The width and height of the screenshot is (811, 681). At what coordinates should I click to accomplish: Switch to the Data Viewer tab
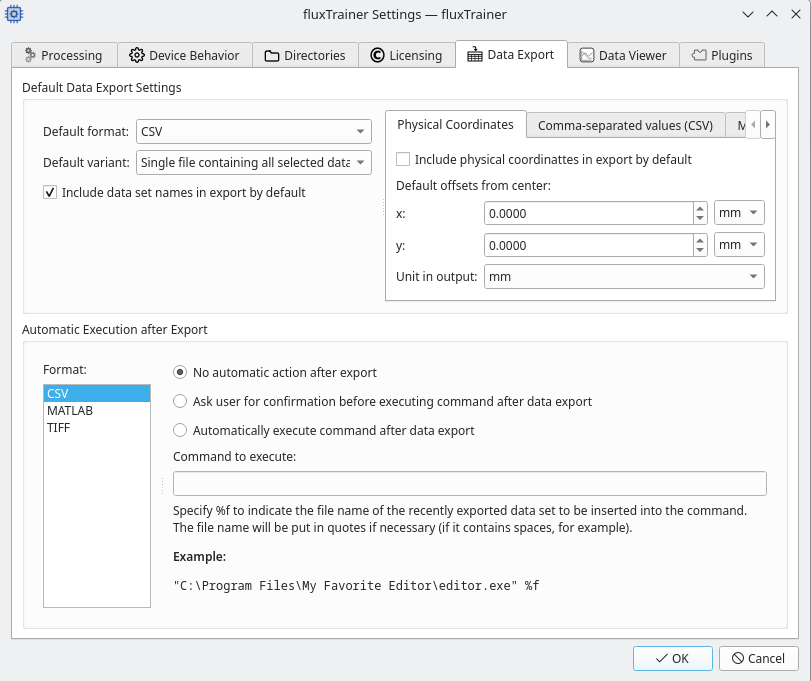click(623, 55)
